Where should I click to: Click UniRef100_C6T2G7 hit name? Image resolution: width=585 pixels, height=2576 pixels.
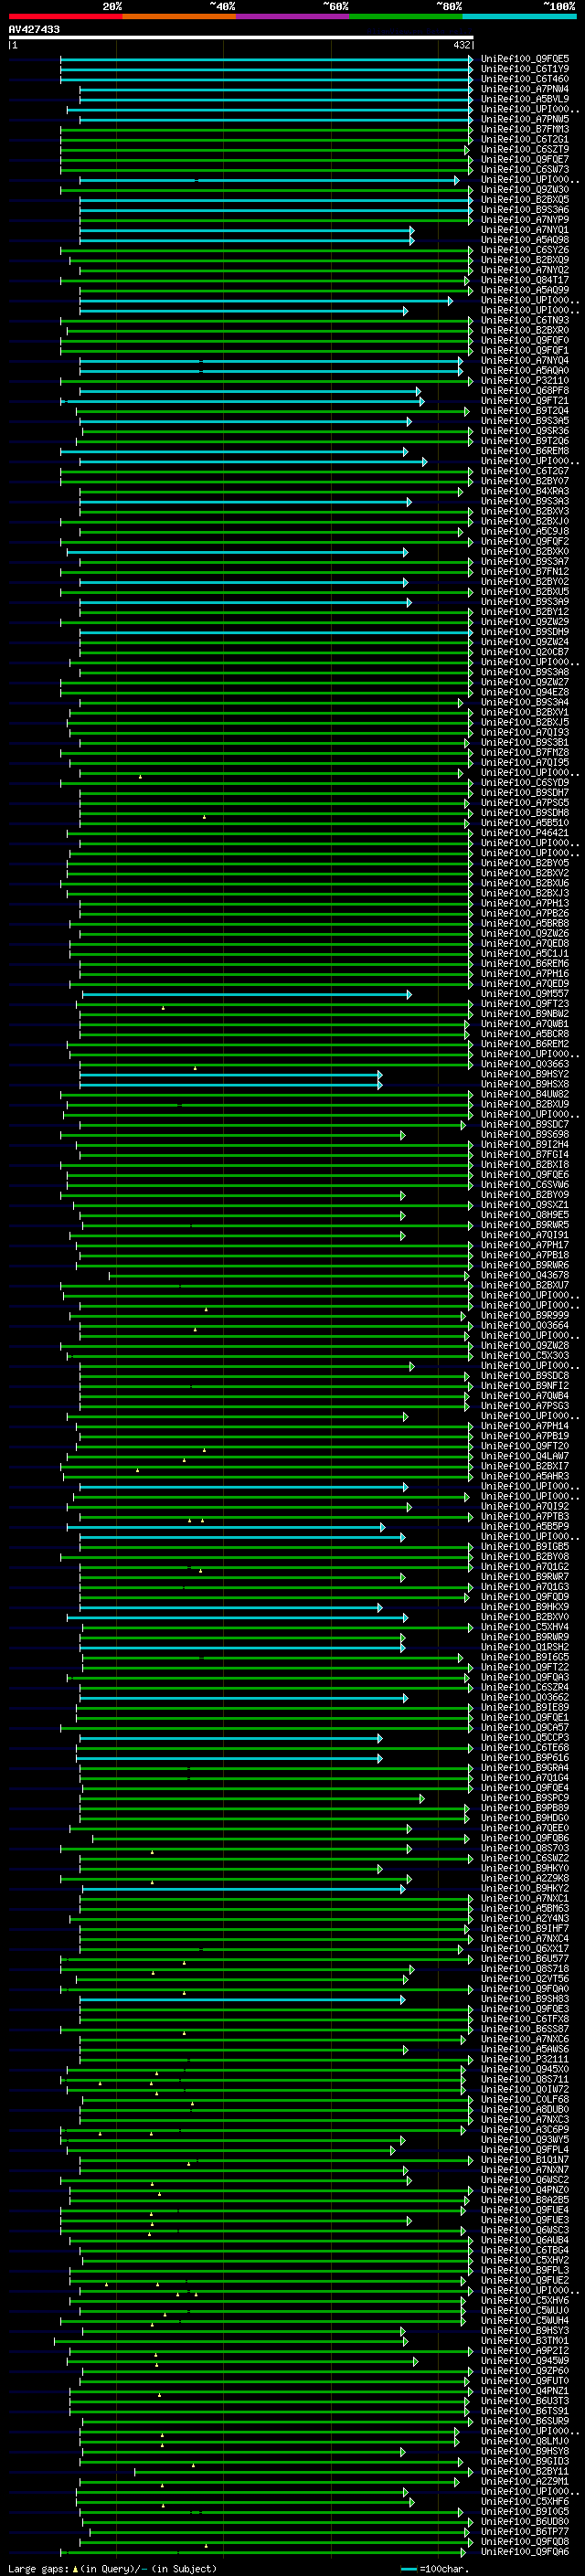(525, 471)
